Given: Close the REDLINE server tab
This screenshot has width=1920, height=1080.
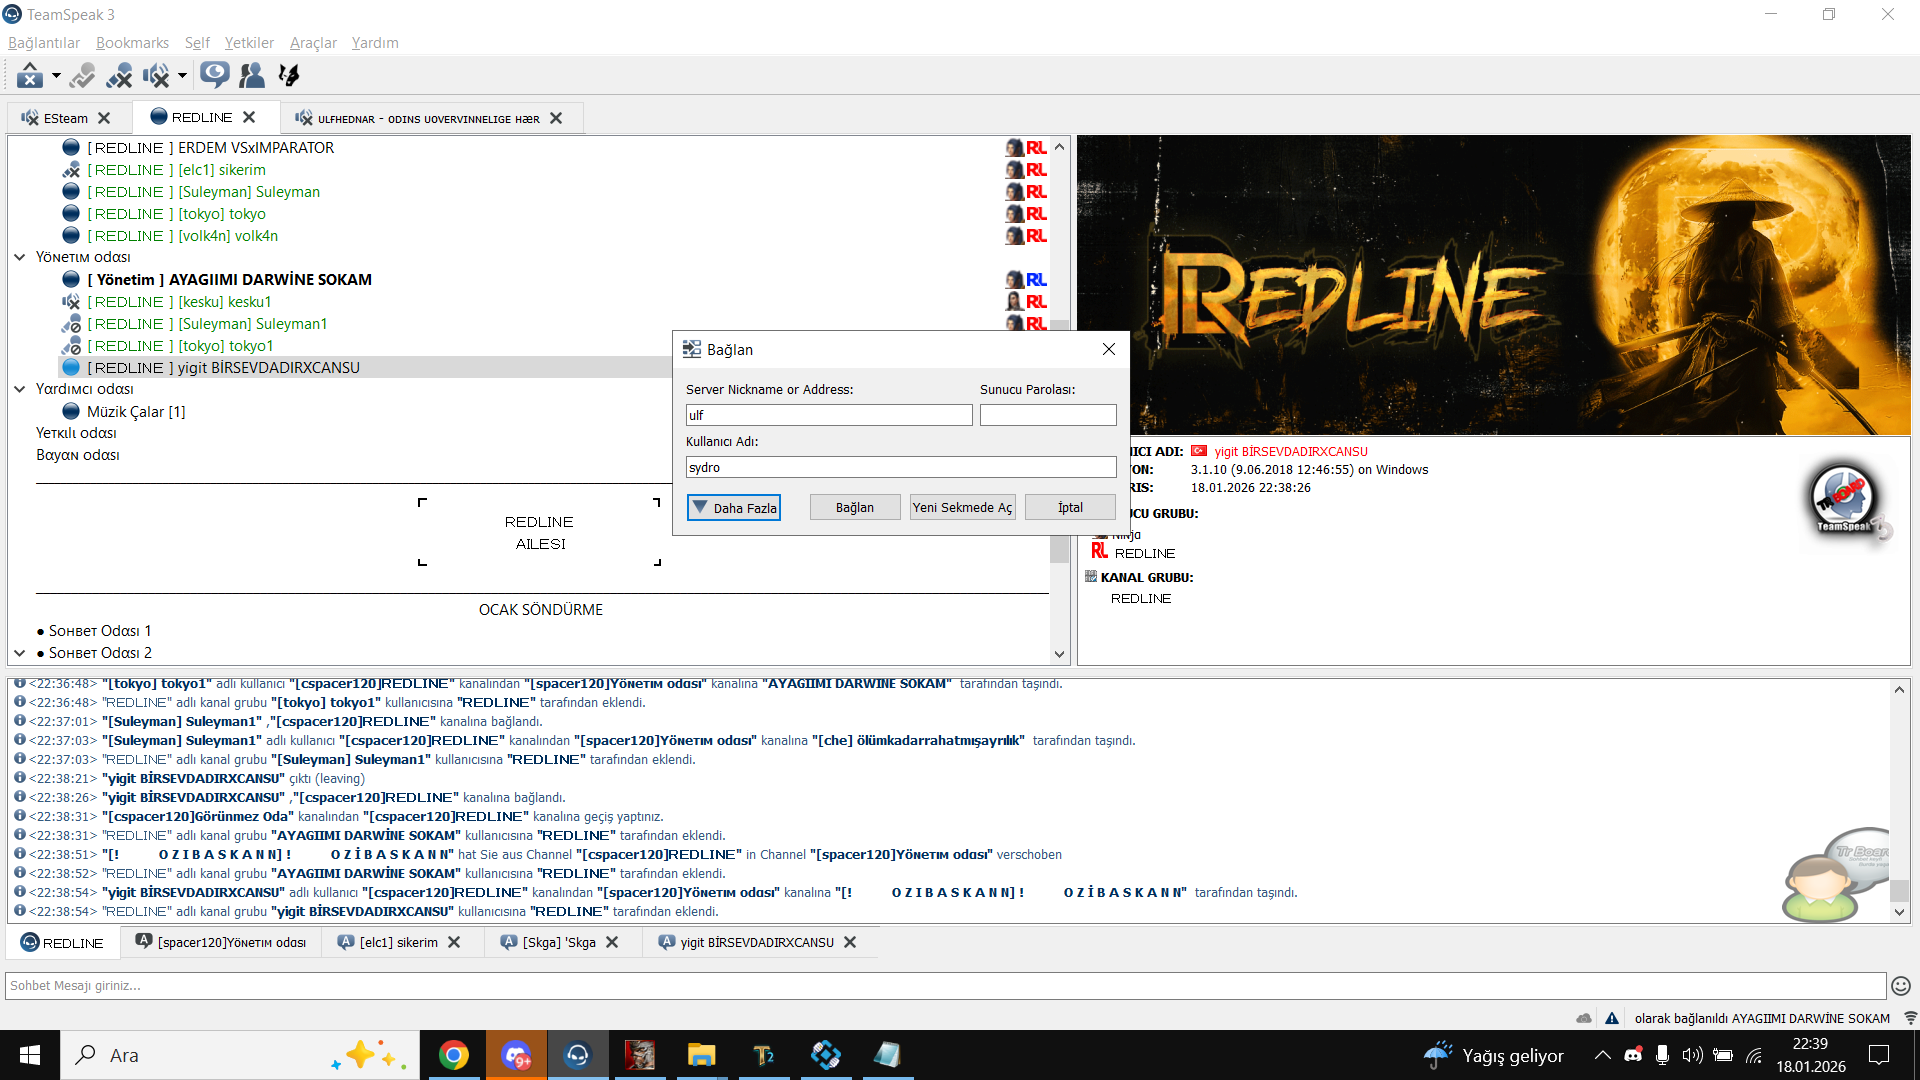Looking at the screenshot, I should click(249, 117).
